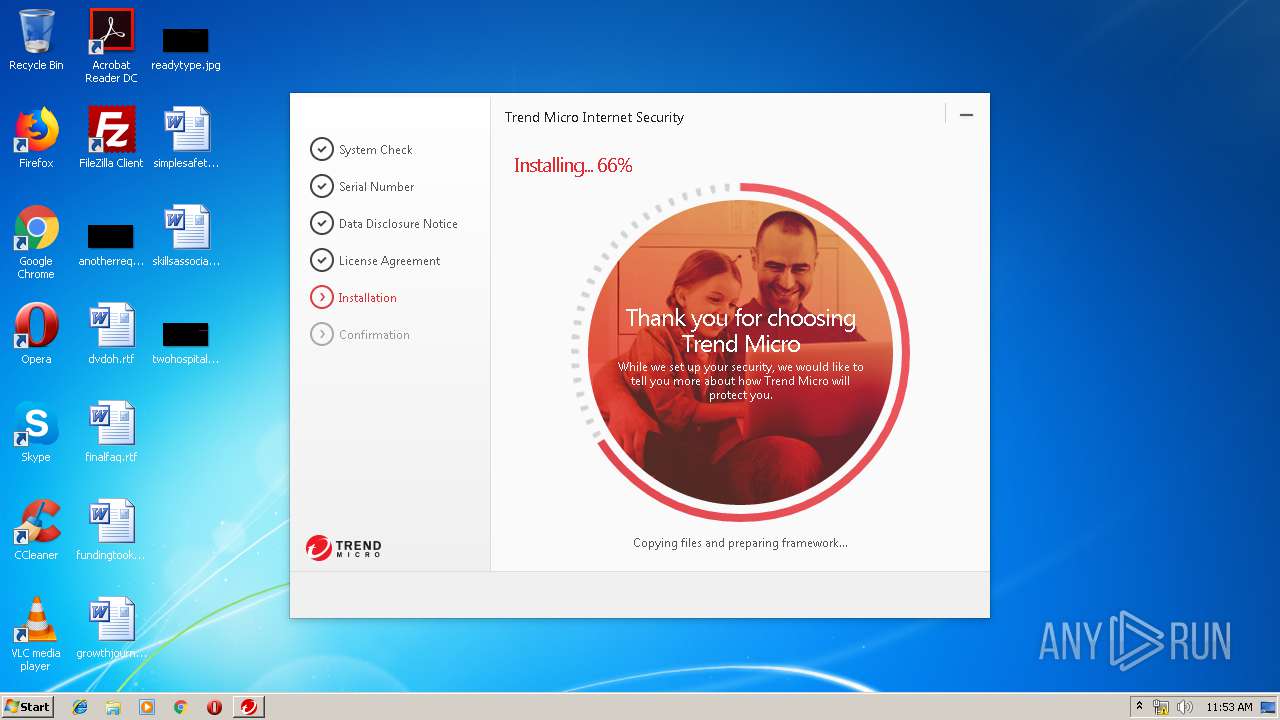Select the Serial Number step label
Viewport: 1280px width, 720px height.
[376, 187]
